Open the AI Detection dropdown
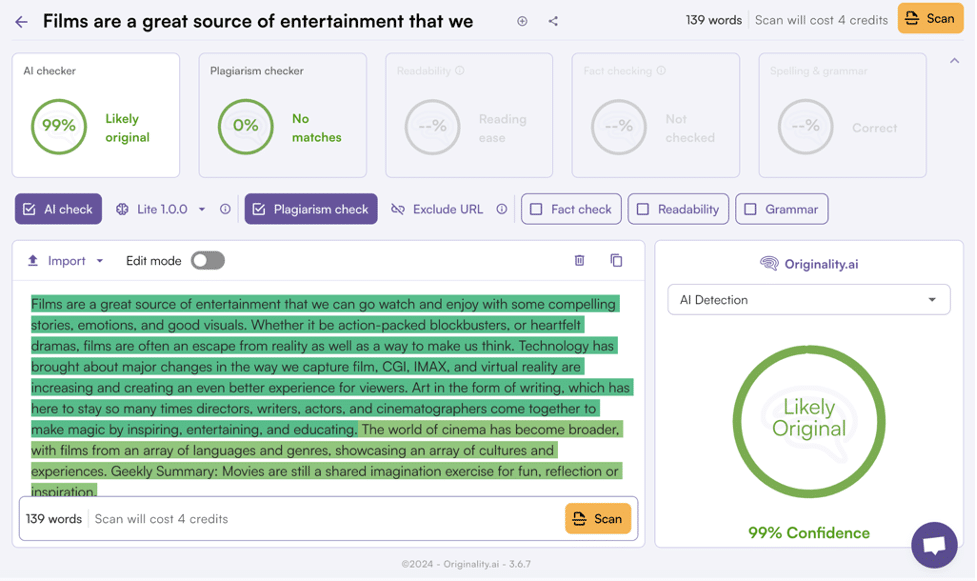Viewport: 977px width, 581px height. coord(808,299)
